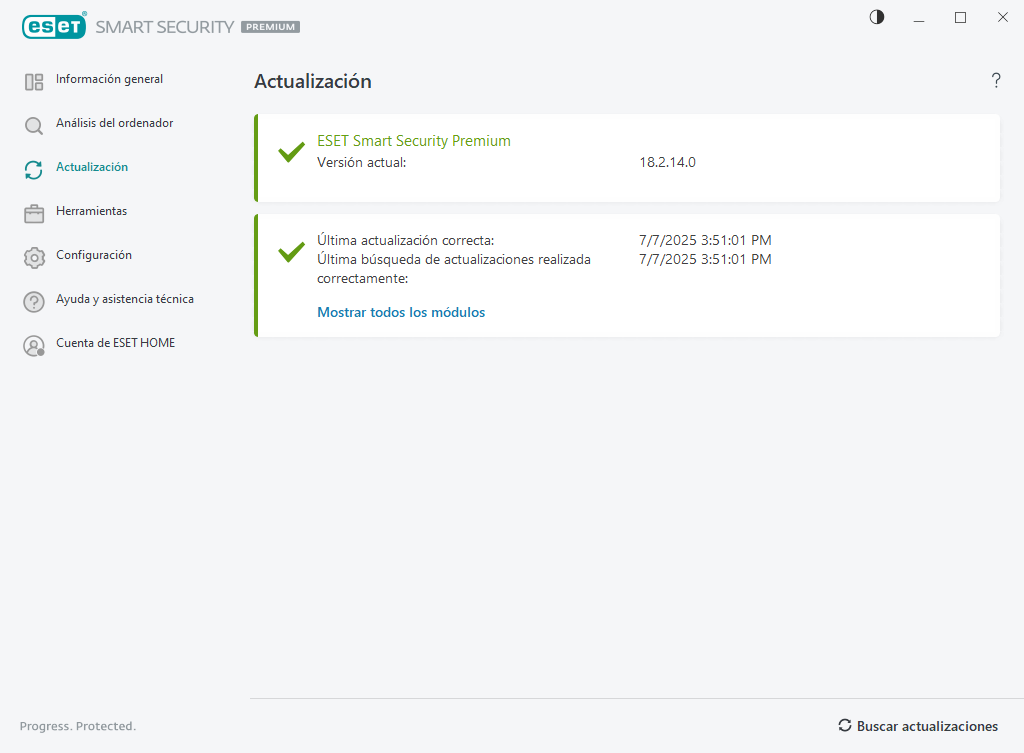The height and width of the screenshot is (753, 1024).
Task: Click the PREMIUM badge next to the title
Action: coord(269,27)
